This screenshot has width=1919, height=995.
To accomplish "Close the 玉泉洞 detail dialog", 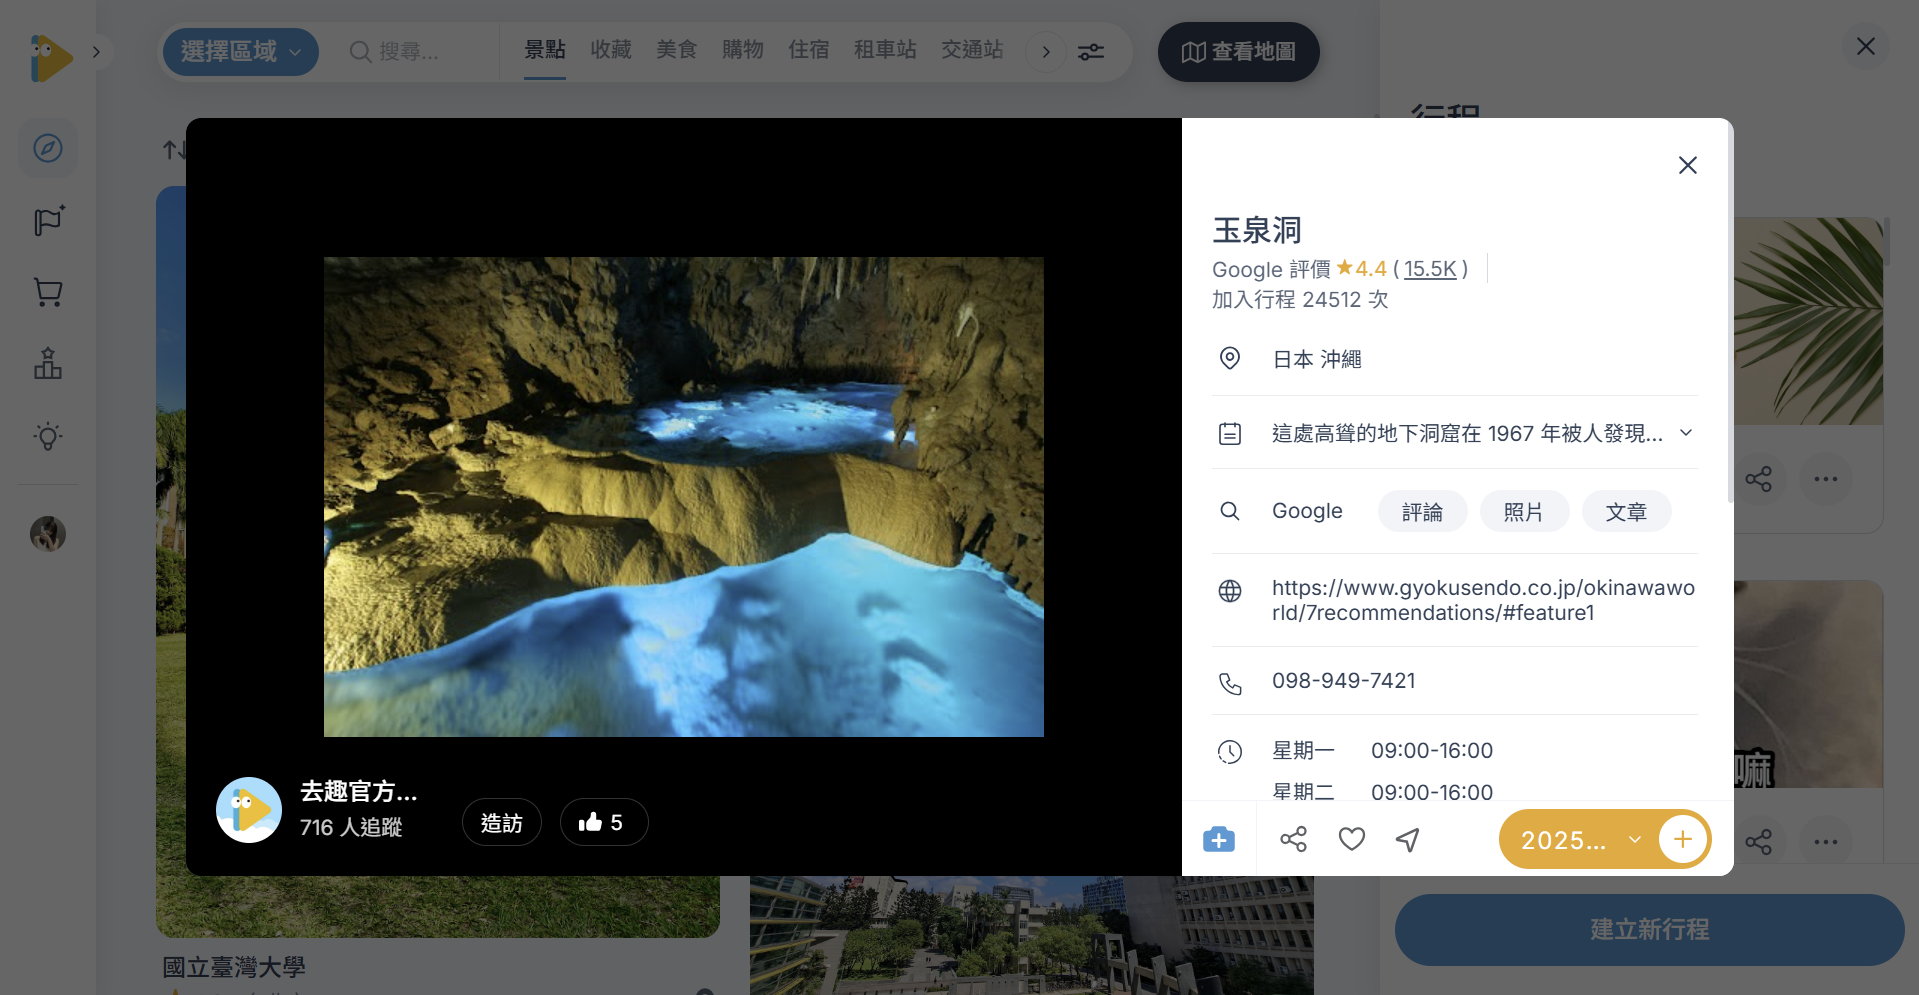I will point(1688,165).
